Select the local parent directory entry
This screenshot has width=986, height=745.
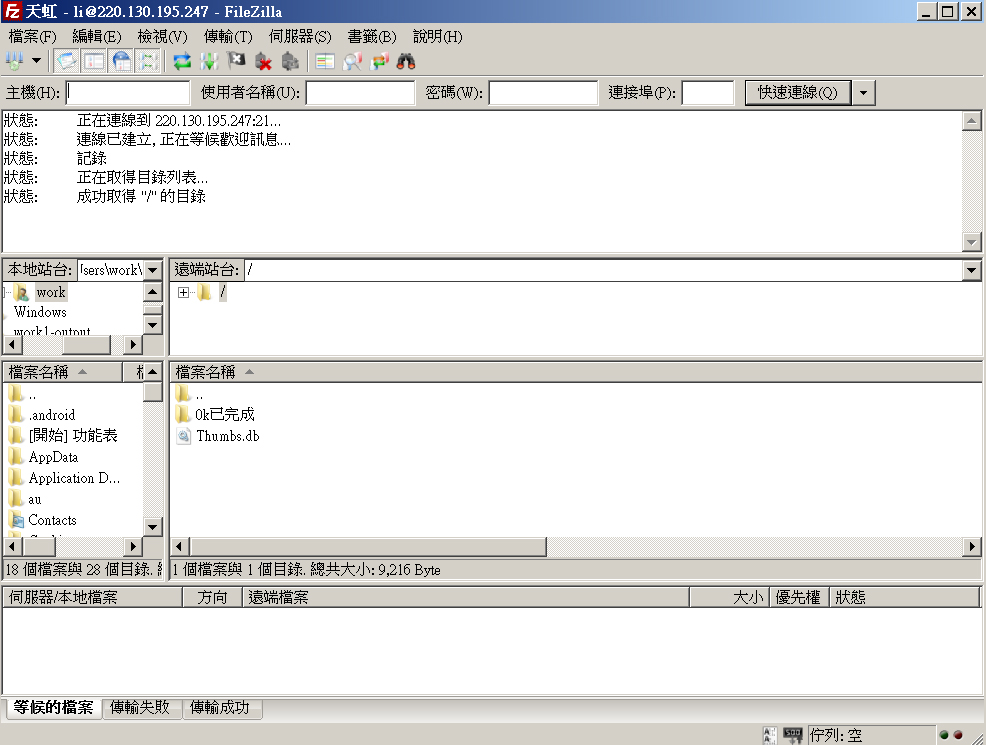pyautogui.click(x=32, y=394)
